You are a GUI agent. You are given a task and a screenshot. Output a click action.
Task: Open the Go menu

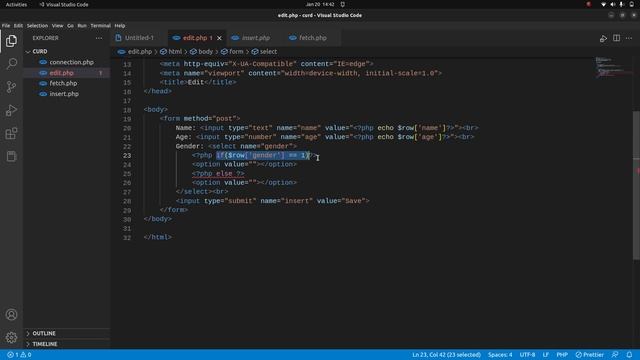(x=70, y=25)
